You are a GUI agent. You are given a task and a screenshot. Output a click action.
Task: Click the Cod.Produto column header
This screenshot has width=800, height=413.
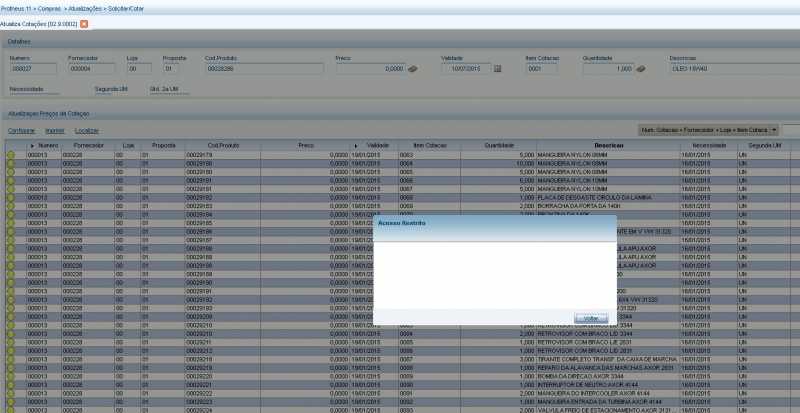tap(223, 146)
